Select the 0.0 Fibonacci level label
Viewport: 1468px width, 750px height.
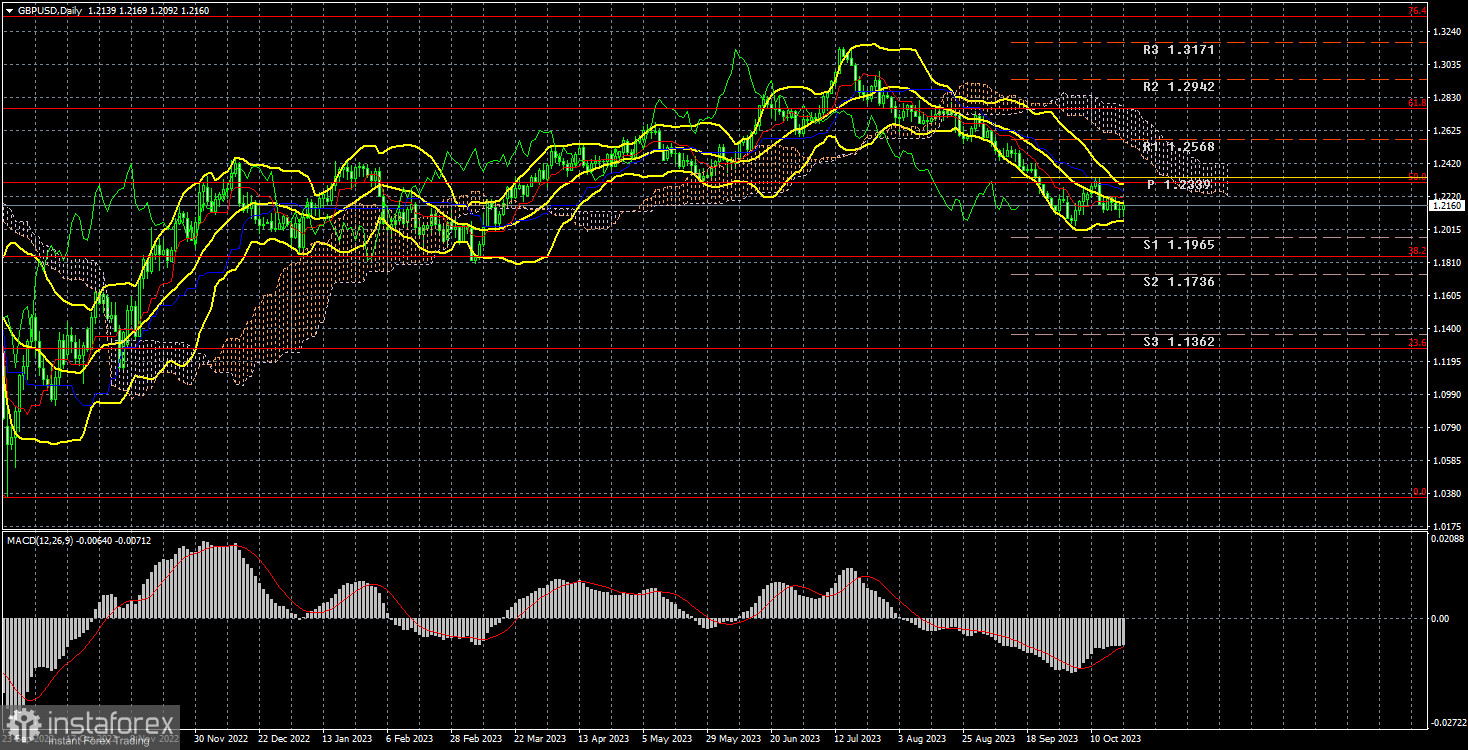1419,492
